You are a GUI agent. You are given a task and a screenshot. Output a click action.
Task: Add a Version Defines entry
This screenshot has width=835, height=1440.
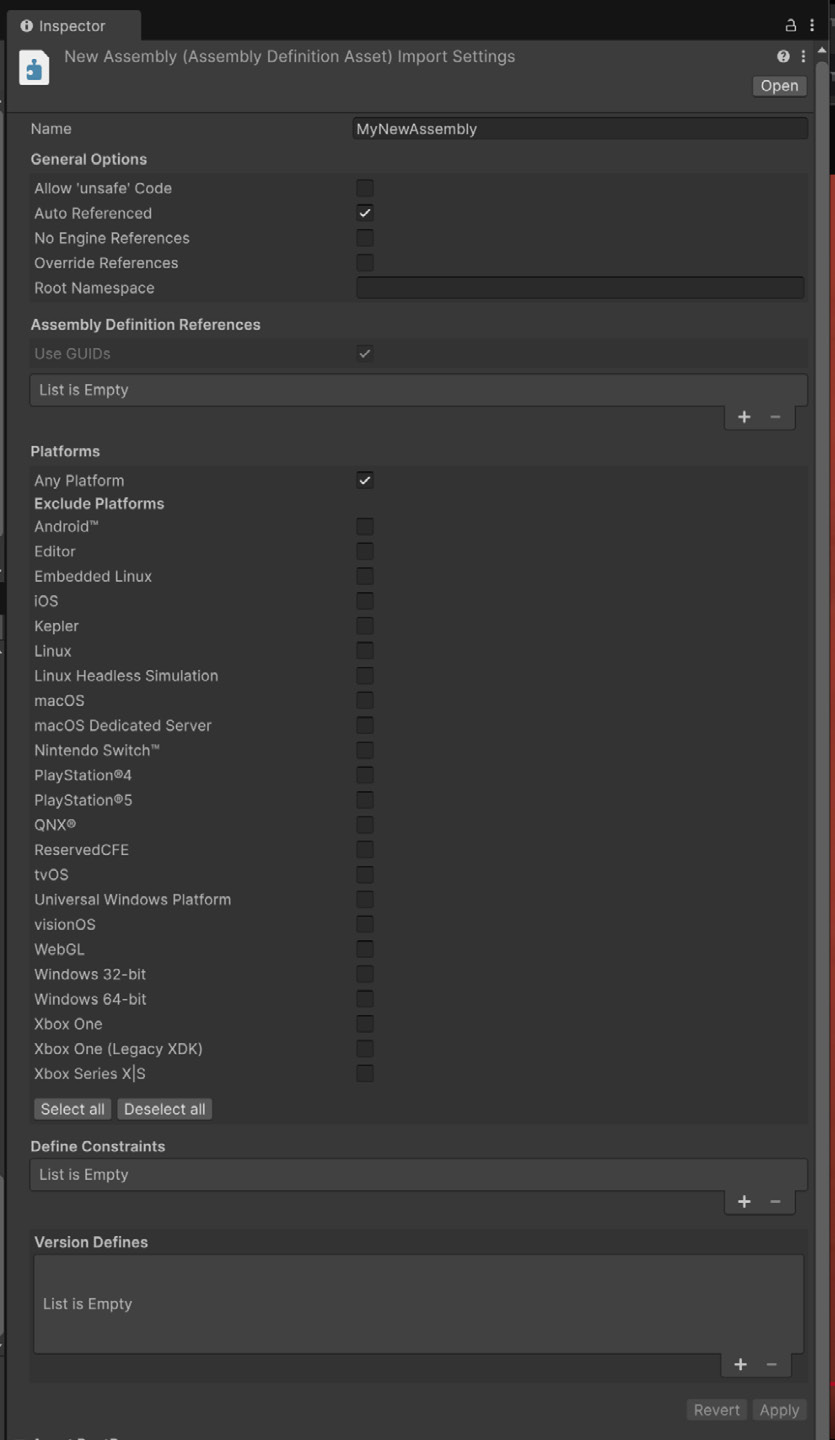[x=741, y=1365]
